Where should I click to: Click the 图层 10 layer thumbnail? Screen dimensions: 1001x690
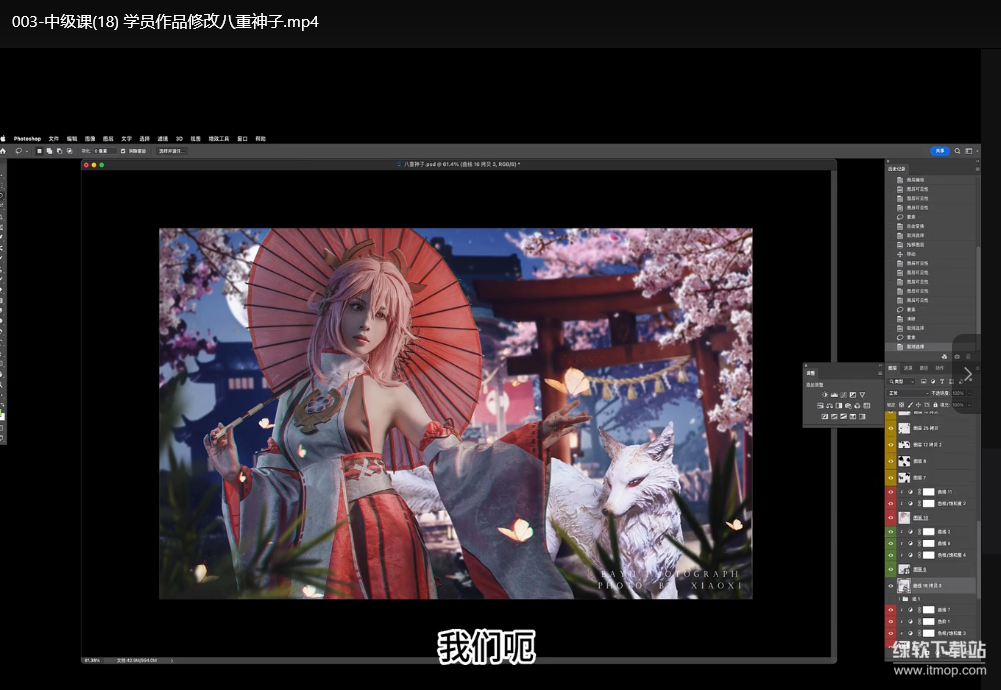pyautogui.click(x=904, y=517)
